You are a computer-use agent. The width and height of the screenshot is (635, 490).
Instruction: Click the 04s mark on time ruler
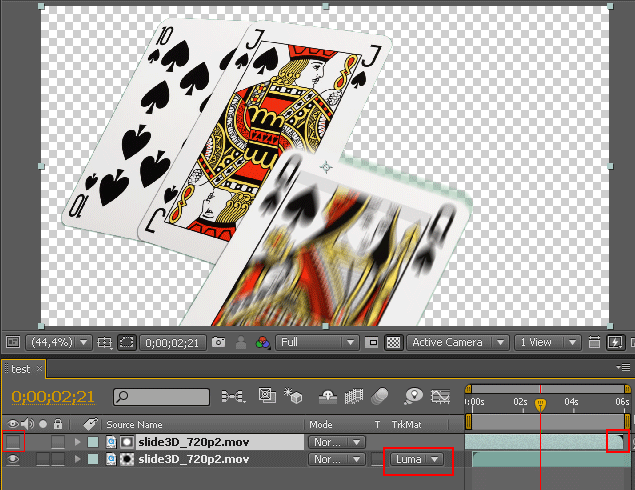pos(571,402)
